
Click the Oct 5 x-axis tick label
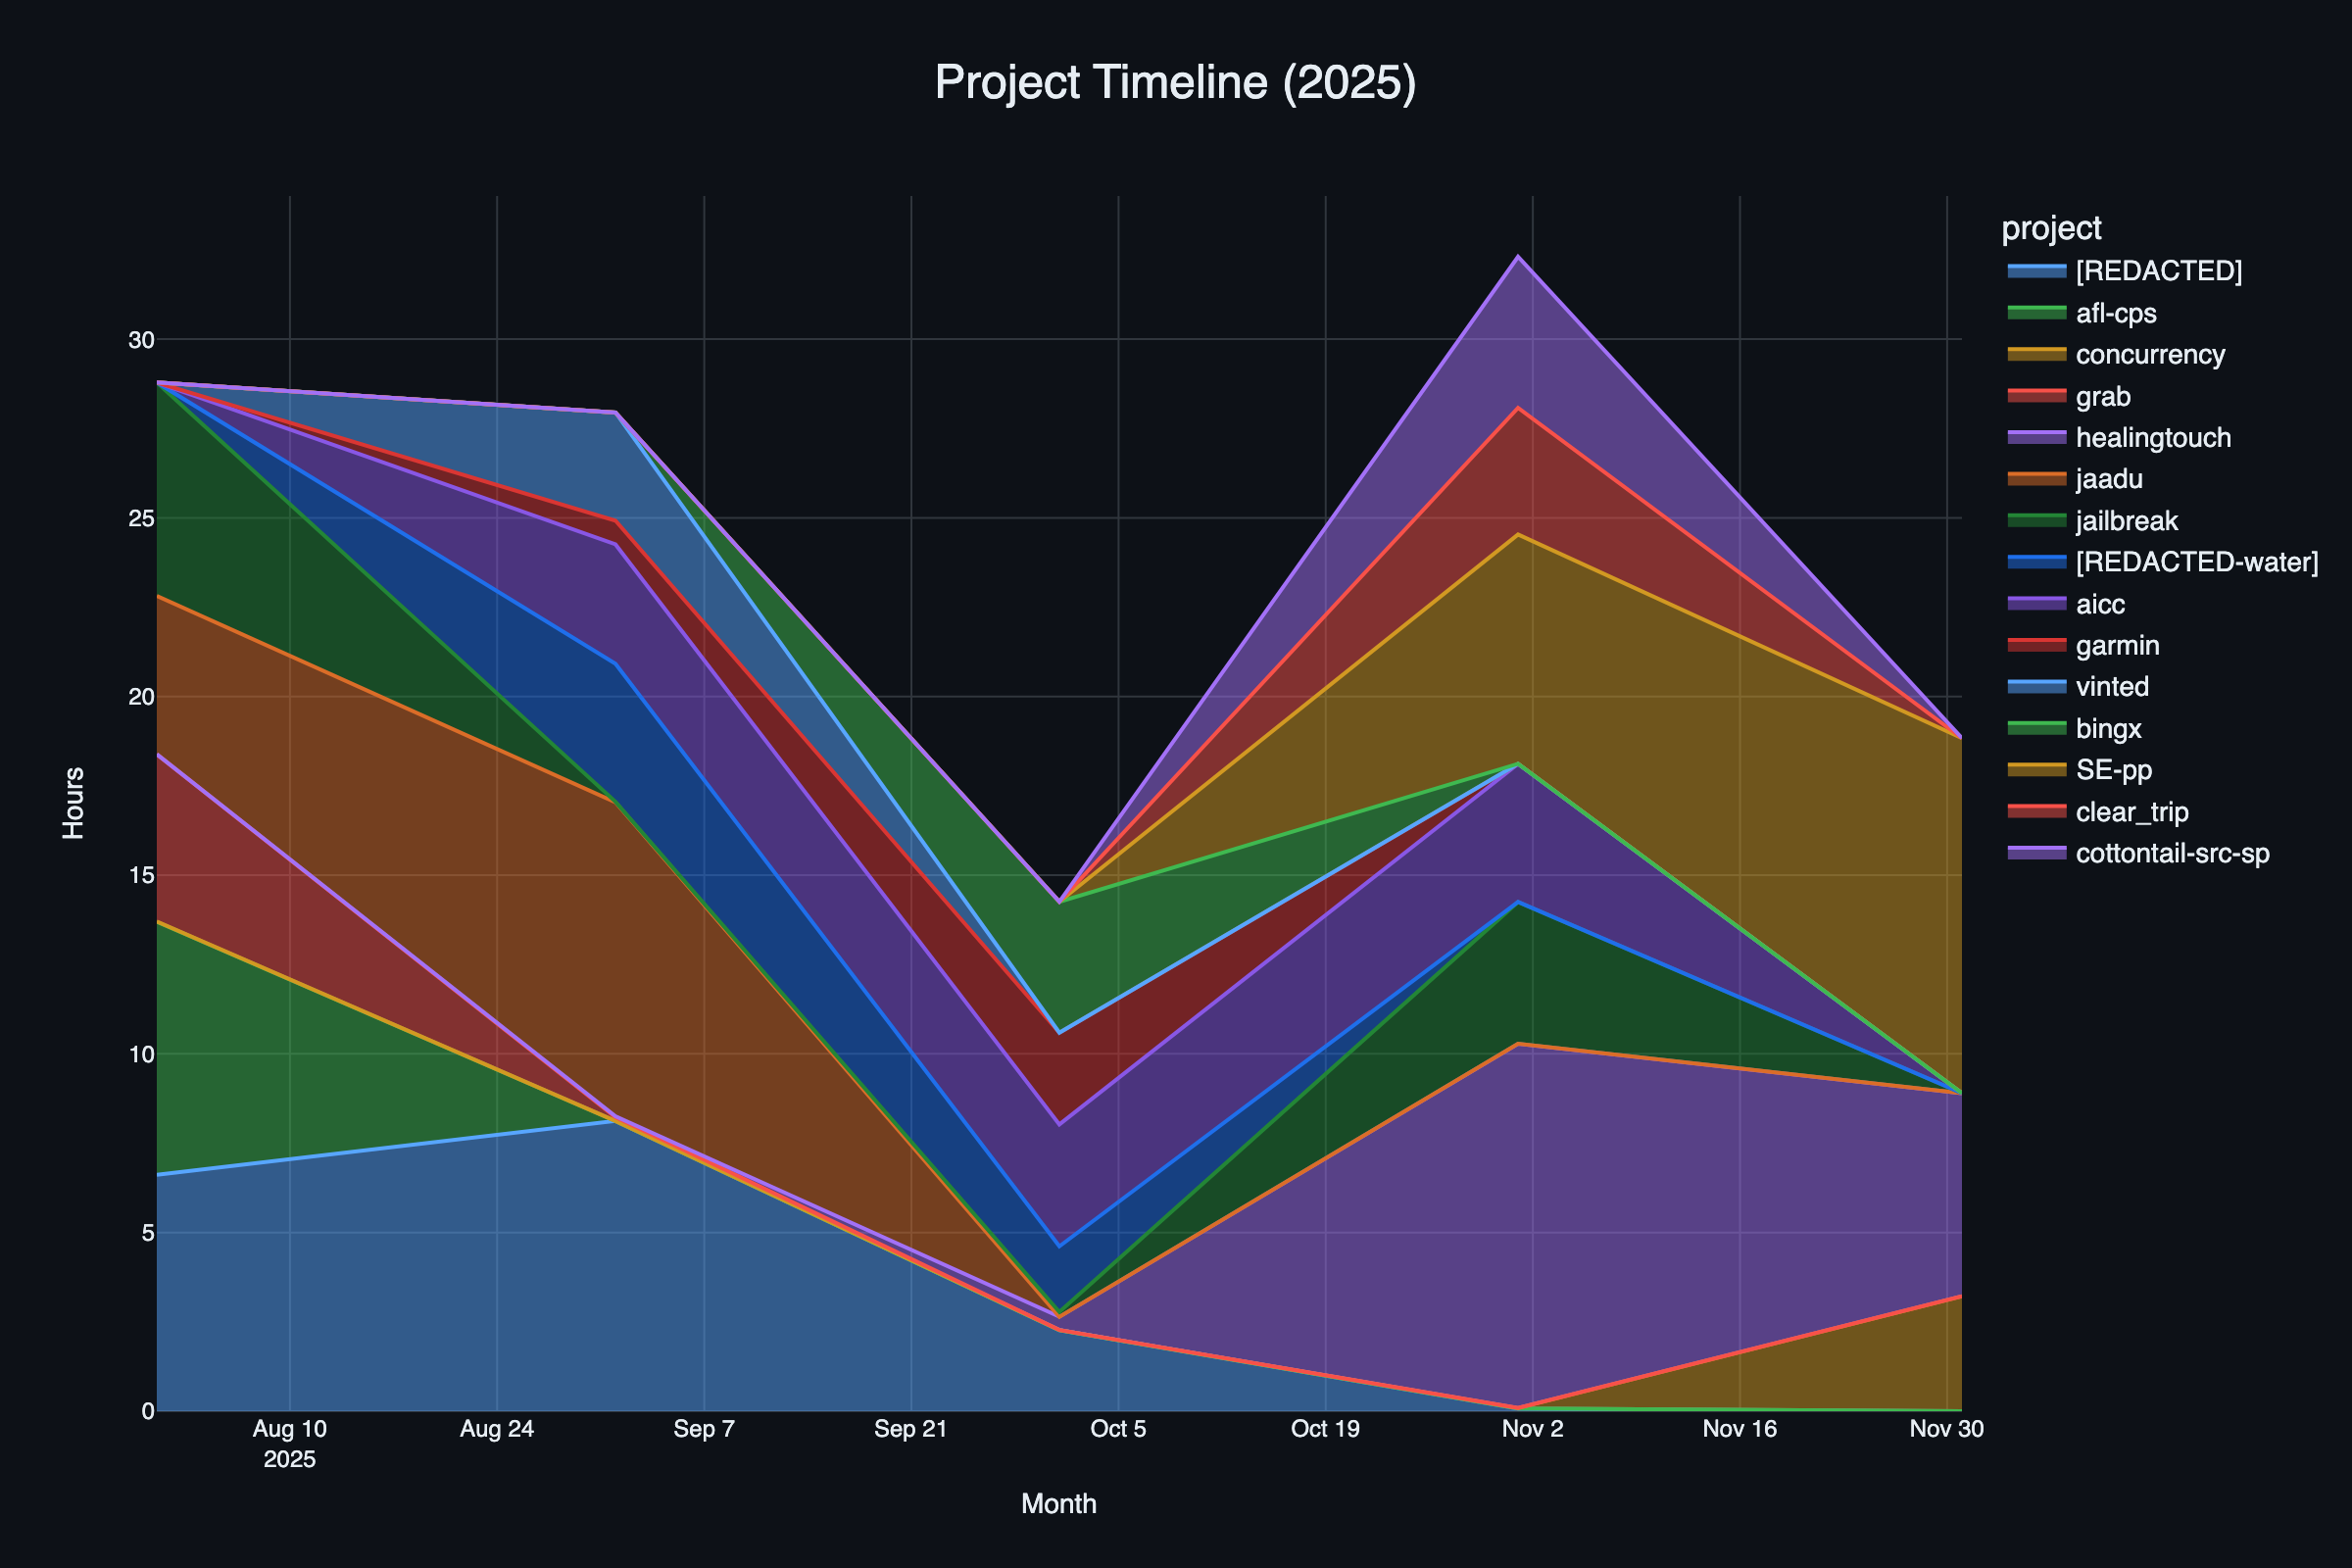(x=1118, y=1429)
